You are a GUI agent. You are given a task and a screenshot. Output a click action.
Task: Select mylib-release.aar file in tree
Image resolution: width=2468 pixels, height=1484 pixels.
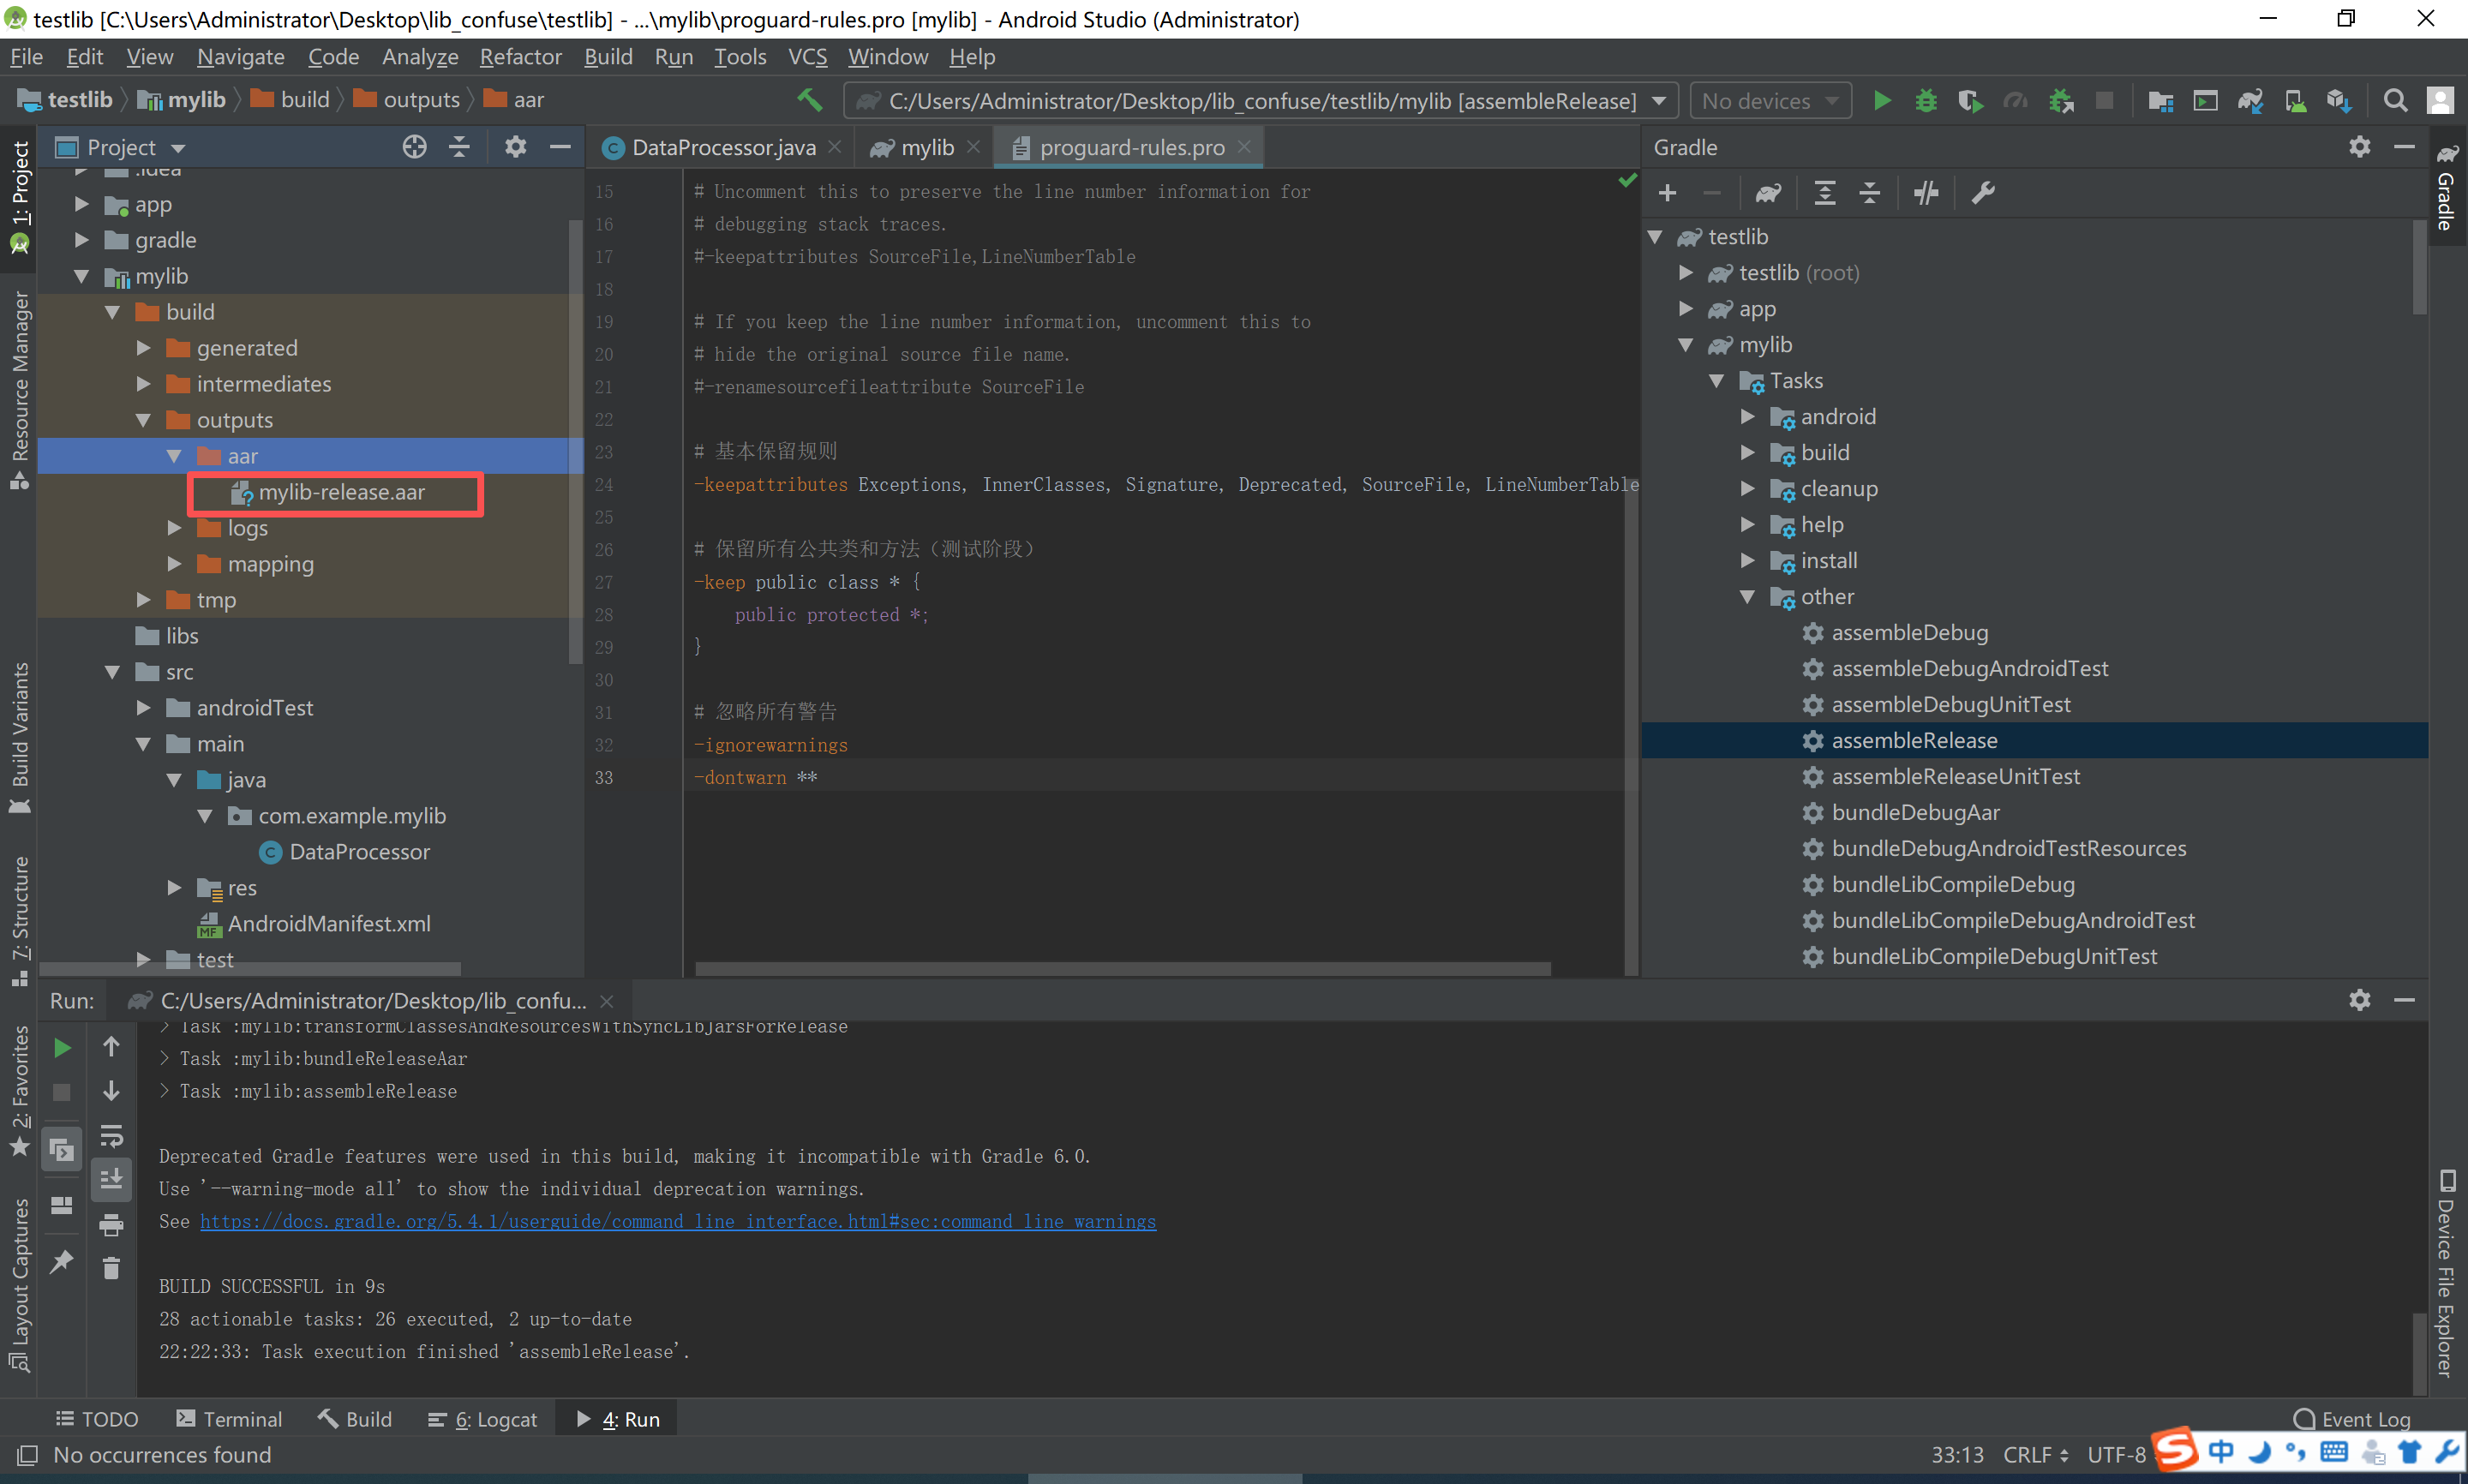341,492
